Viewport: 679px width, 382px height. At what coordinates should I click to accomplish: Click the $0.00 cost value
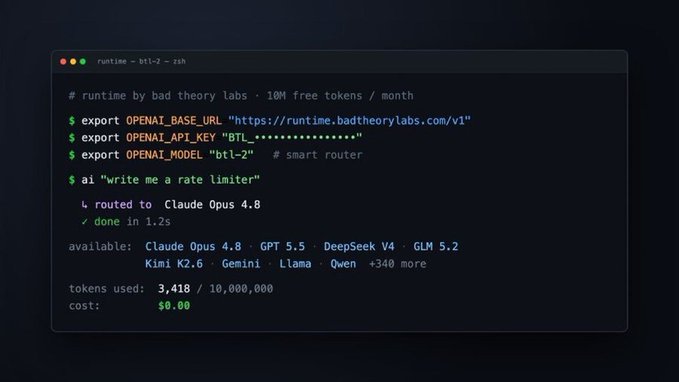tap(174, 306)
